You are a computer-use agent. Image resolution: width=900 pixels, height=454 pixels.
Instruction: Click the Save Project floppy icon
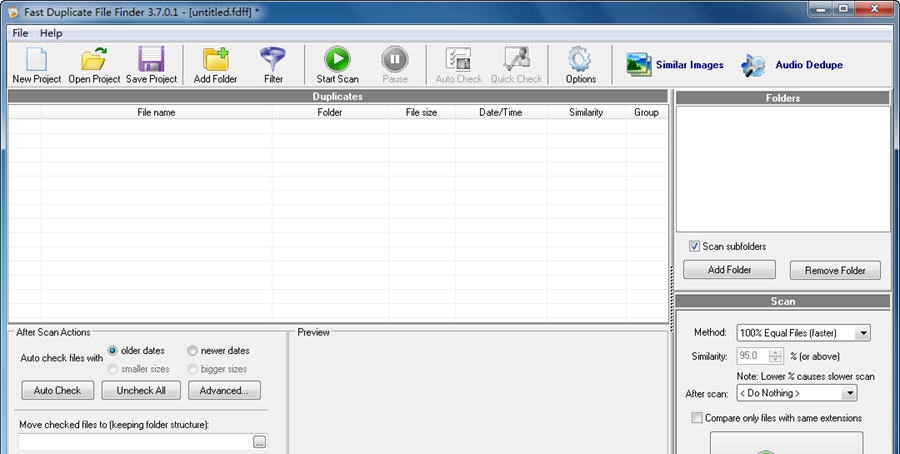tap(152, 65)
